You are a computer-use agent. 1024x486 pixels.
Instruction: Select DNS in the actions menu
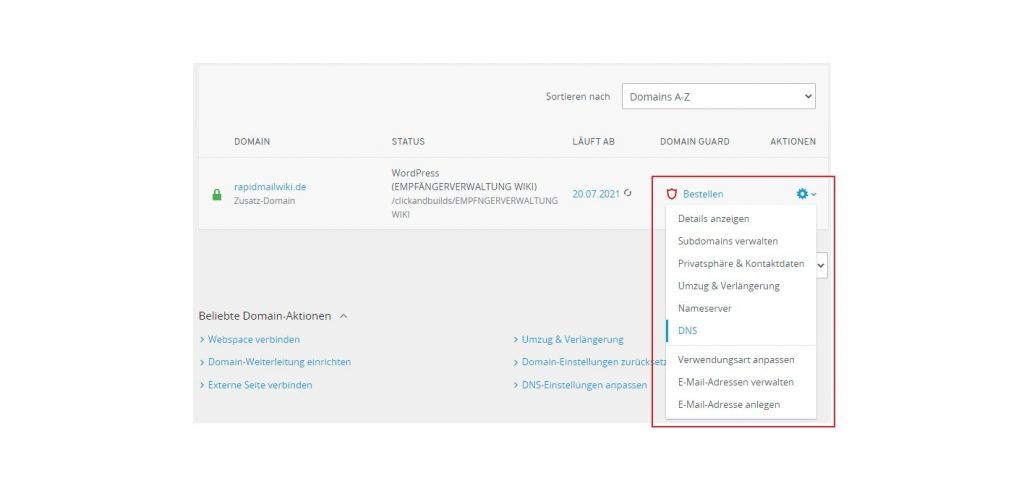687,331
